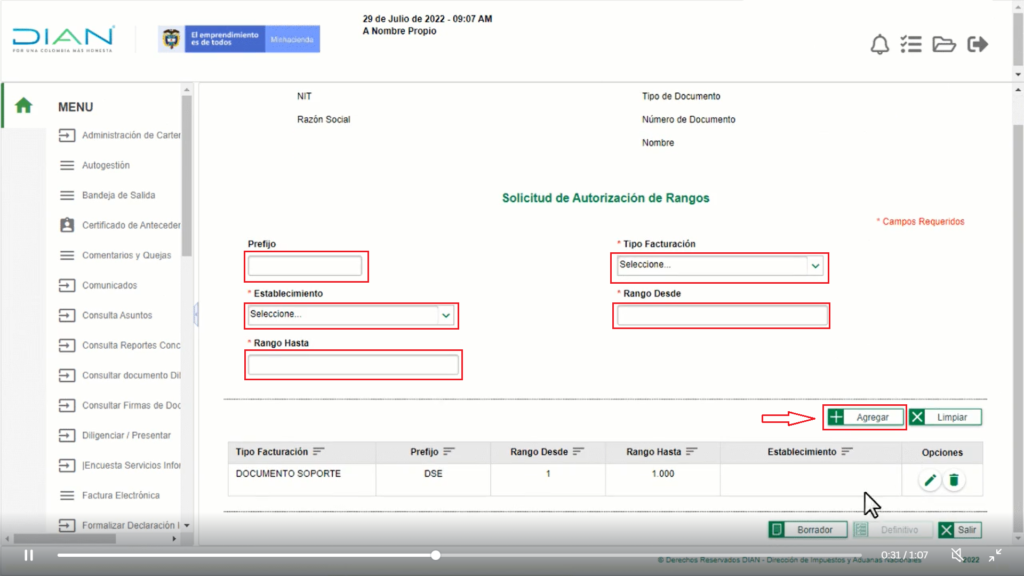Open the task checklist icon
This screenshot has height=576, width=1024.
point(911,44)
